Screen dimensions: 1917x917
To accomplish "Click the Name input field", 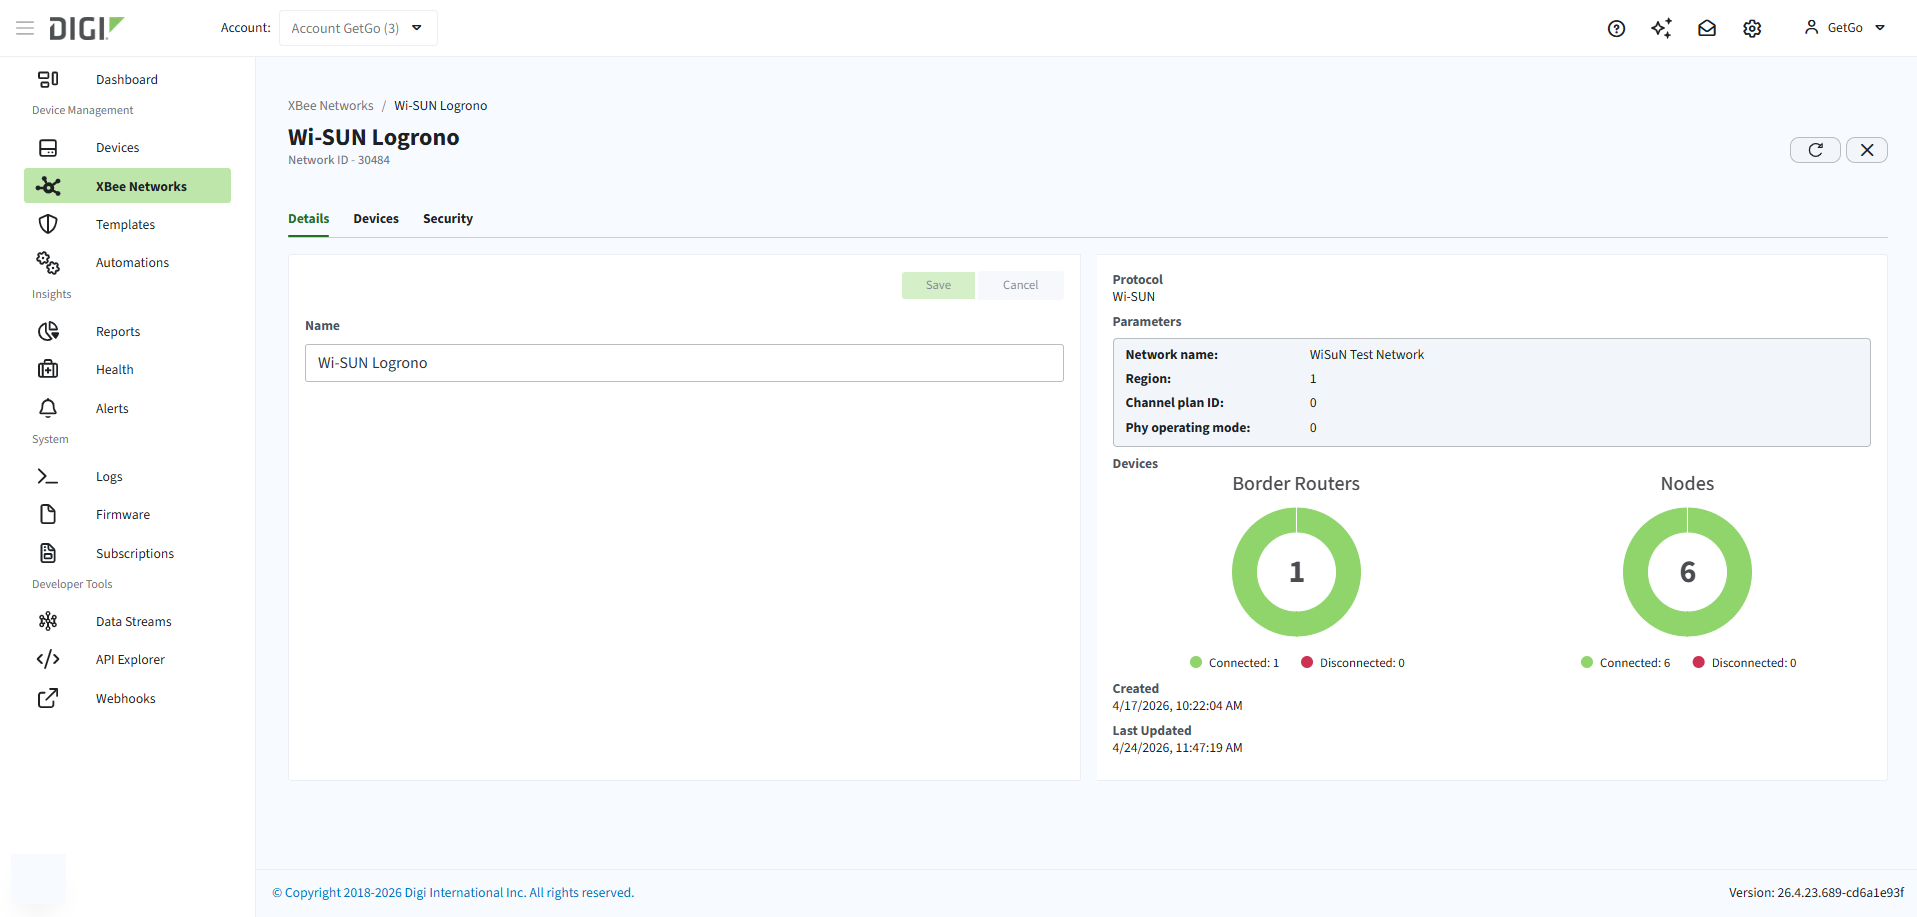I will coord(684,363).
